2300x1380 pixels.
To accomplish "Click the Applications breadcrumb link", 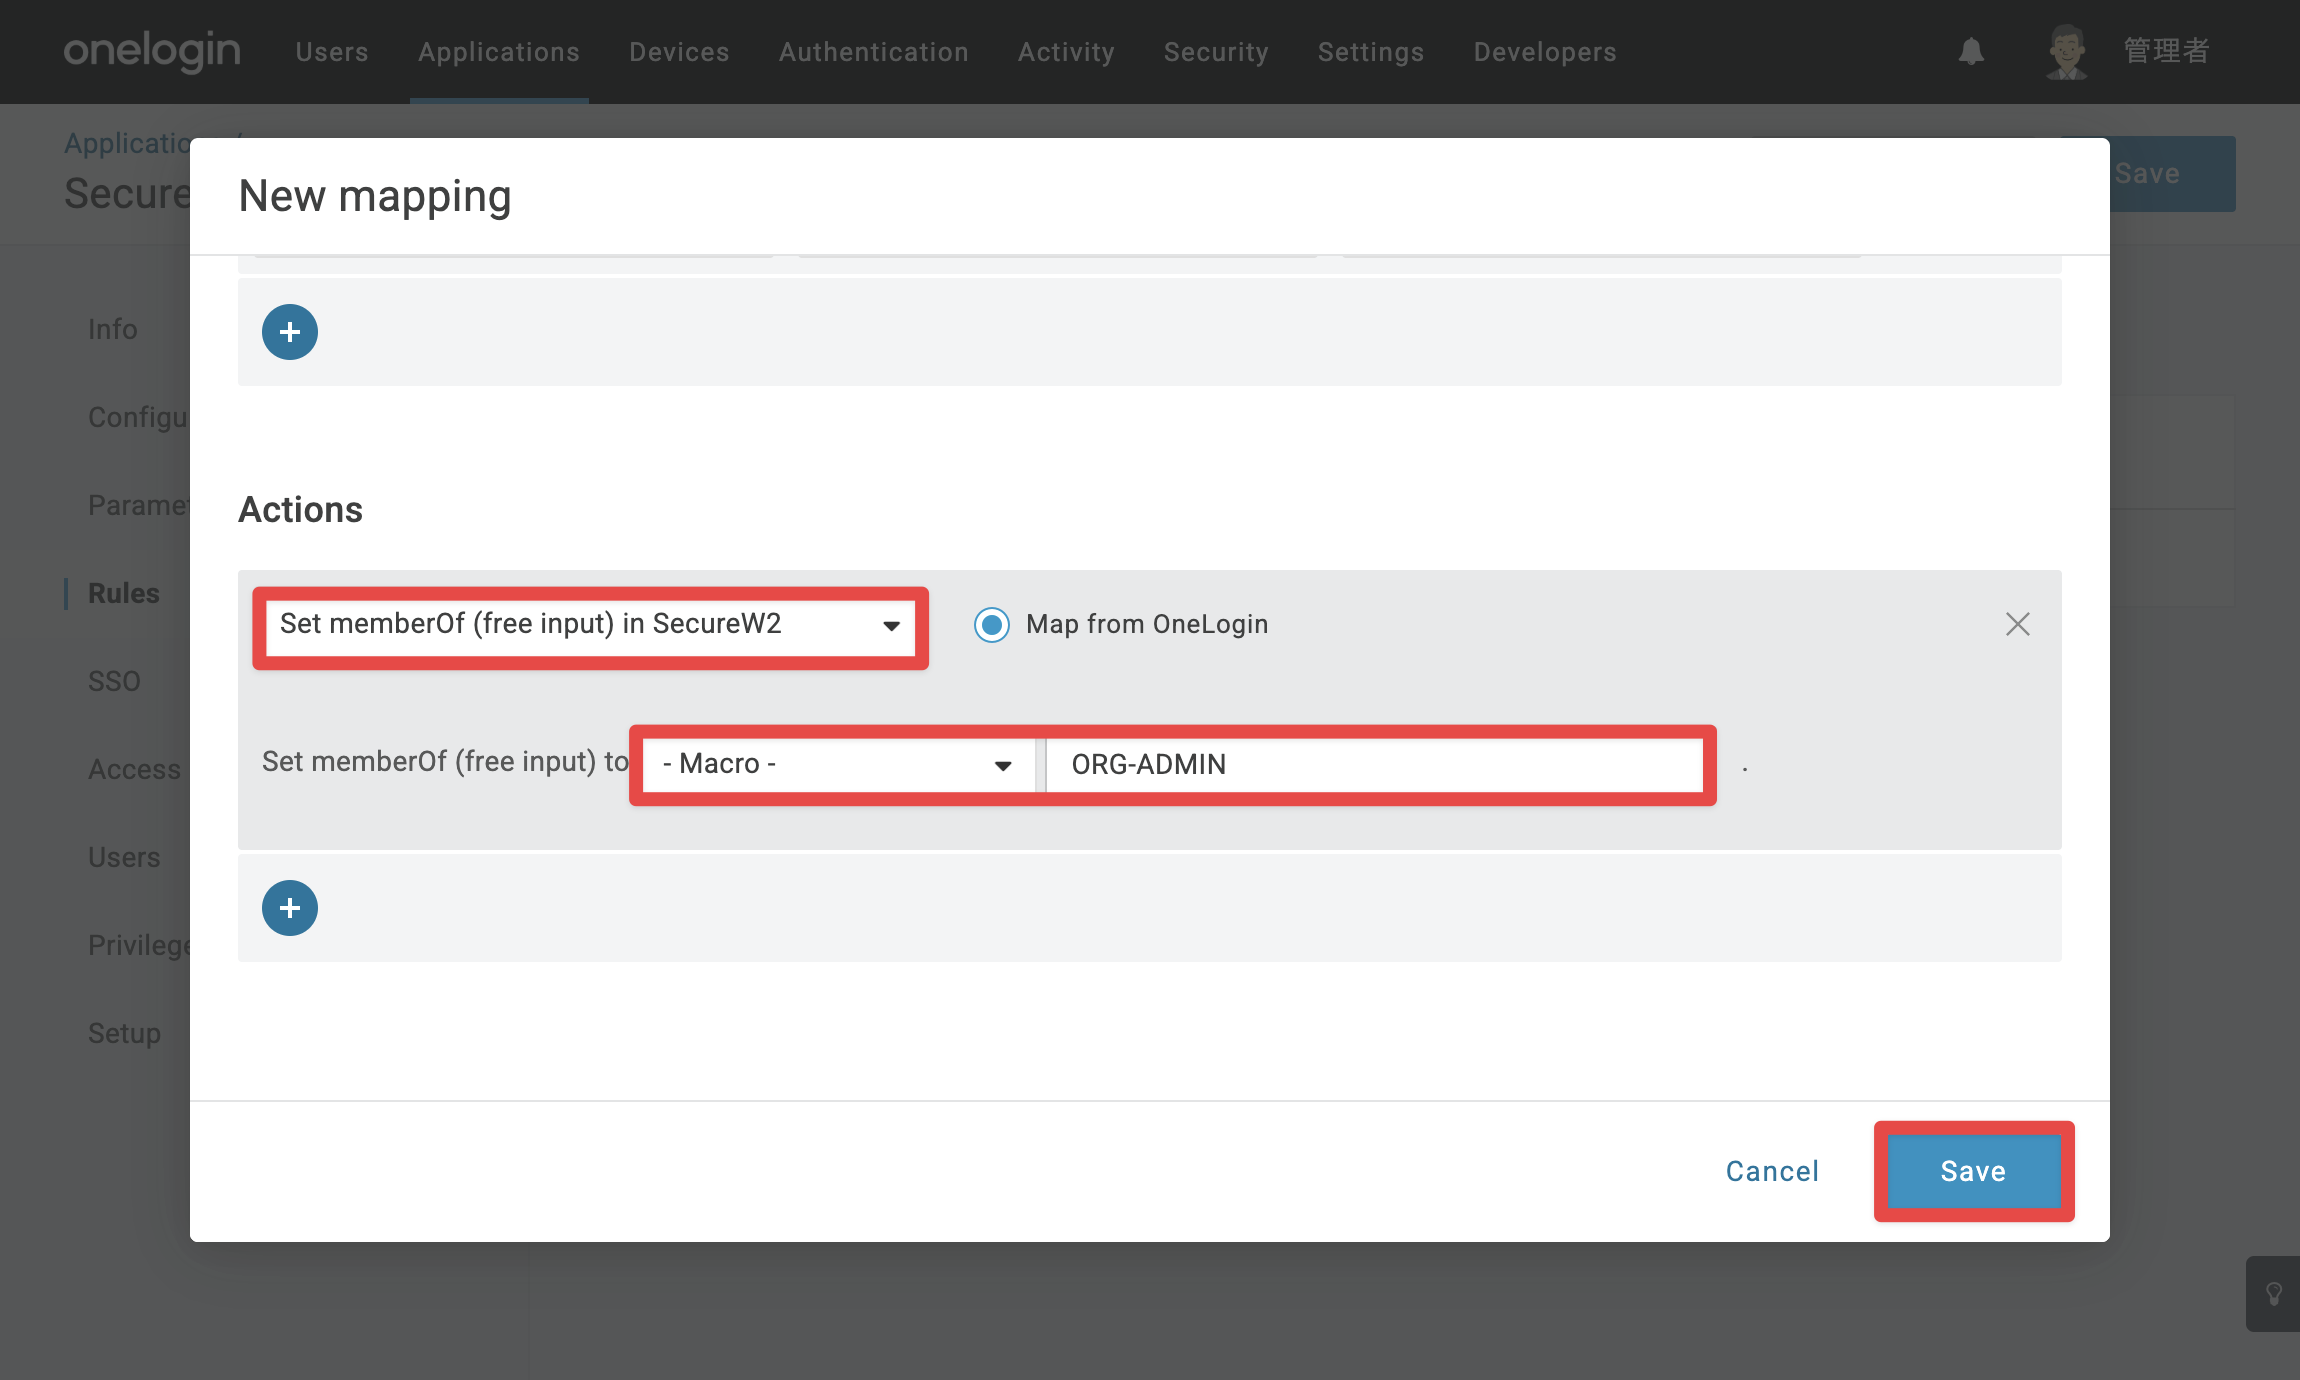I will (x=127, y=143).
